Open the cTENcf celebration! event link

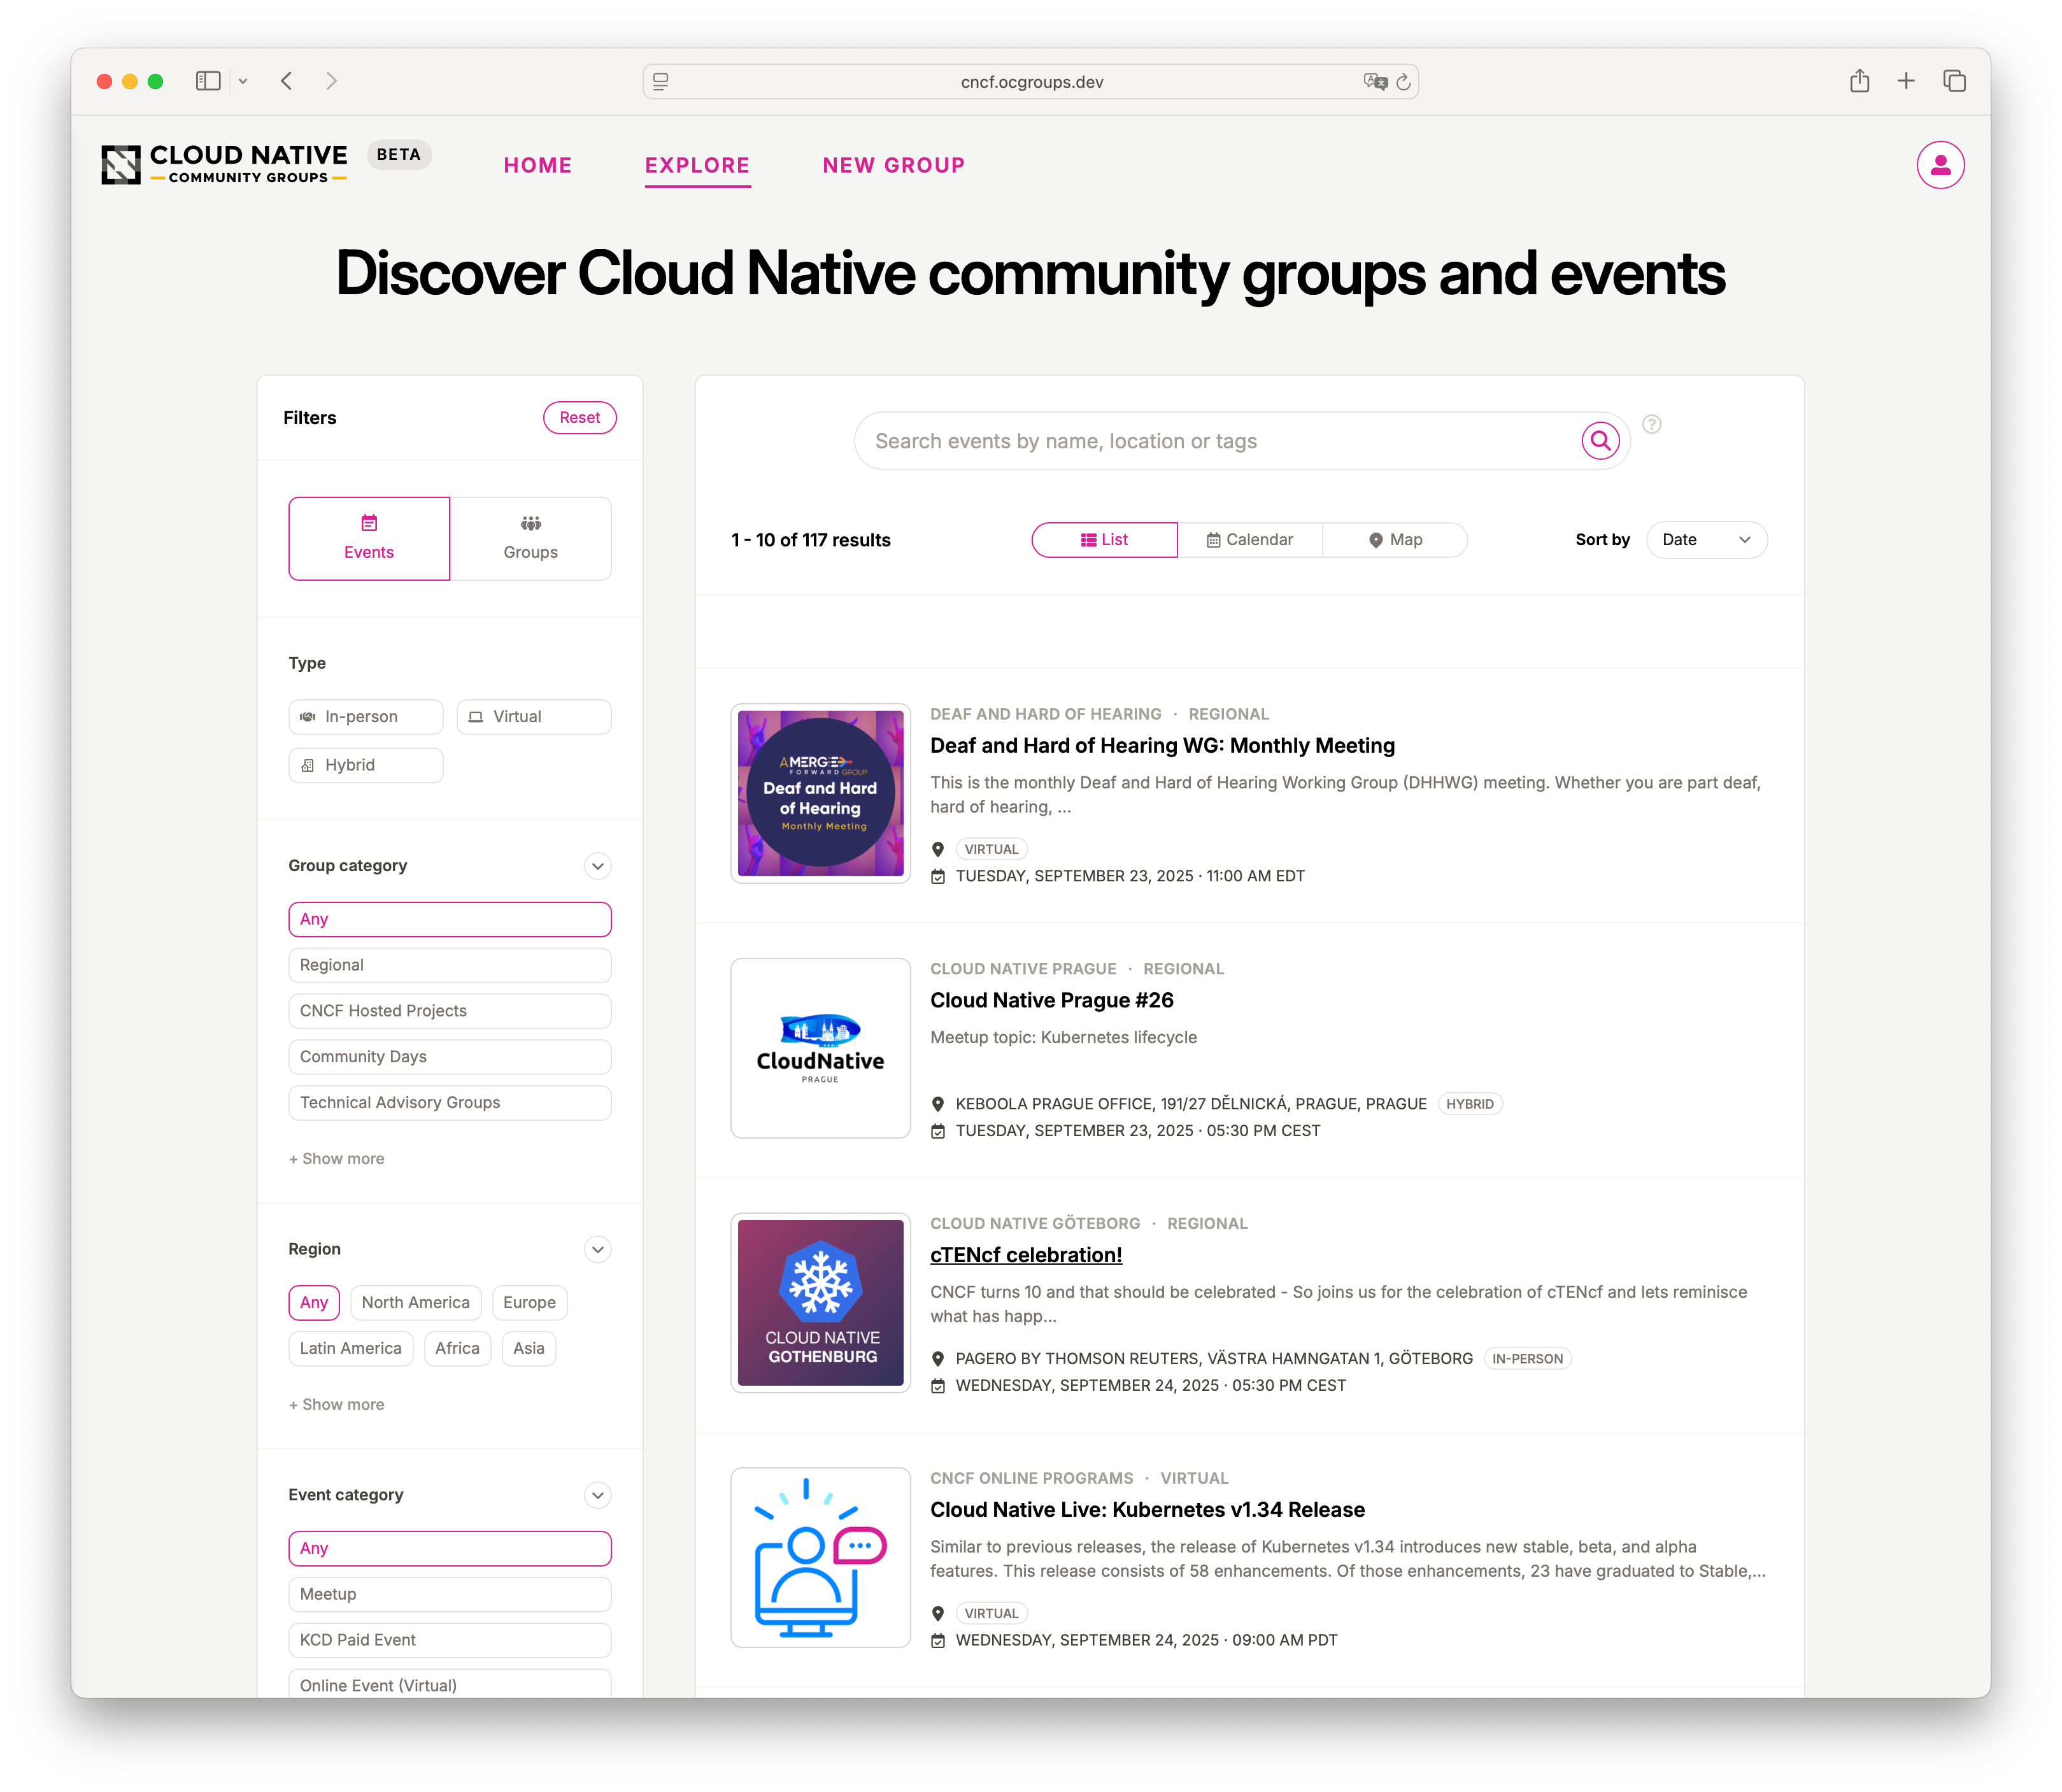tap(1026, 1255)
